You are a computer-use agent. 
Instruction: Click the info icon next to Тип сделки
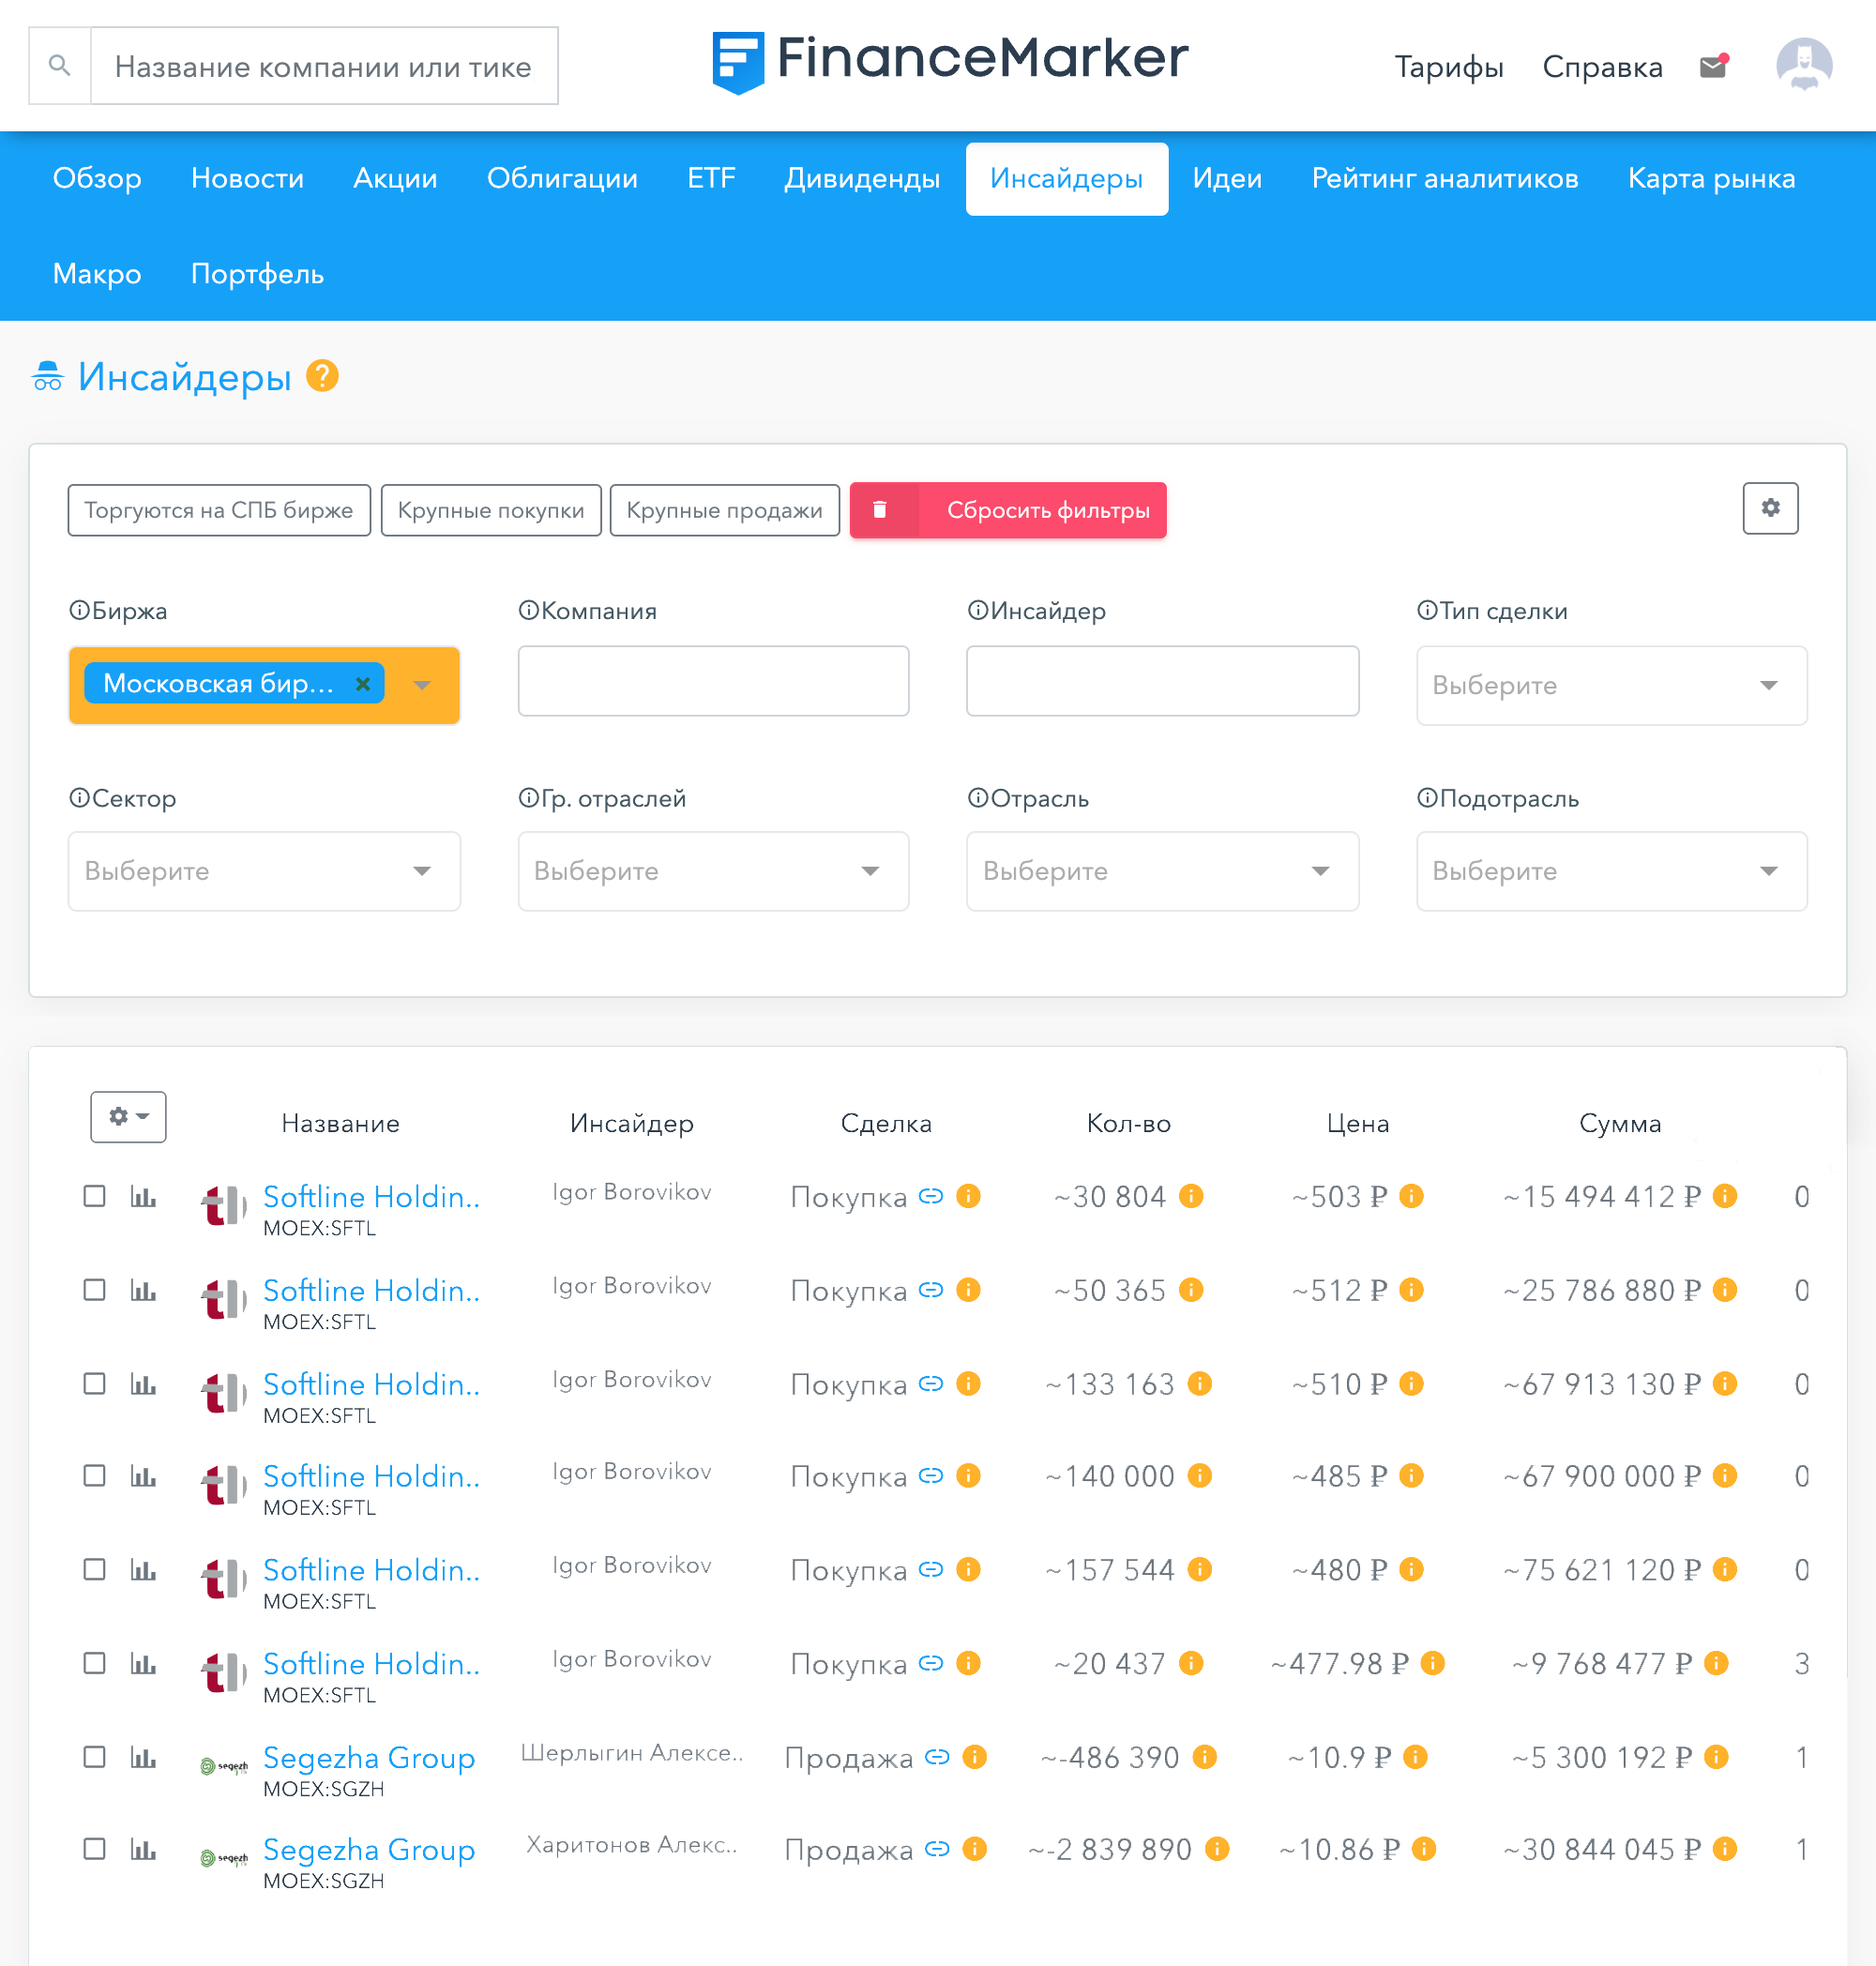1427,610
